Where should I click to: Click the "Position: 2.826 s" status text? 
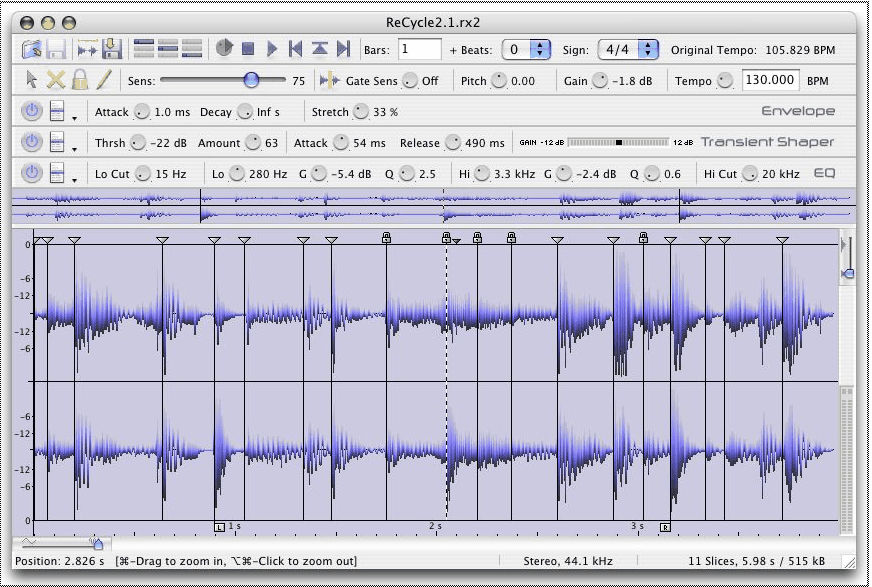tap(60, 561)
